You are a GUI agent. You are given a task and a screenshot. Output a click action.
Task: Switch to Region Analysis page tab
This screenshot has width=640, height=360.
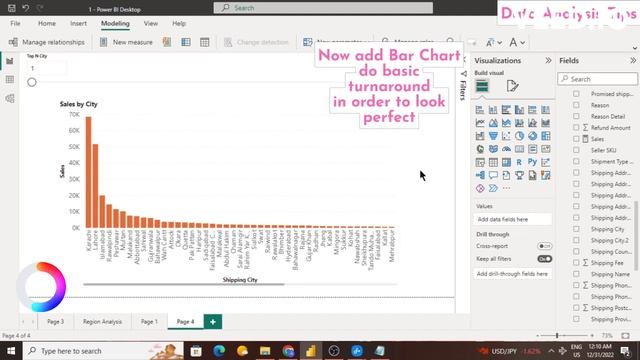pyautogui.click(x=102, y=322)
